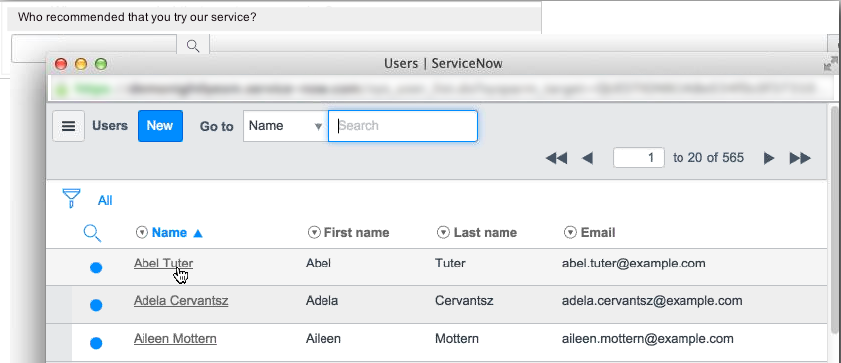The height and width of the screenshot is (363, 841).
Task: Click the blue funnel filter icon
Action: coord(71,198)
